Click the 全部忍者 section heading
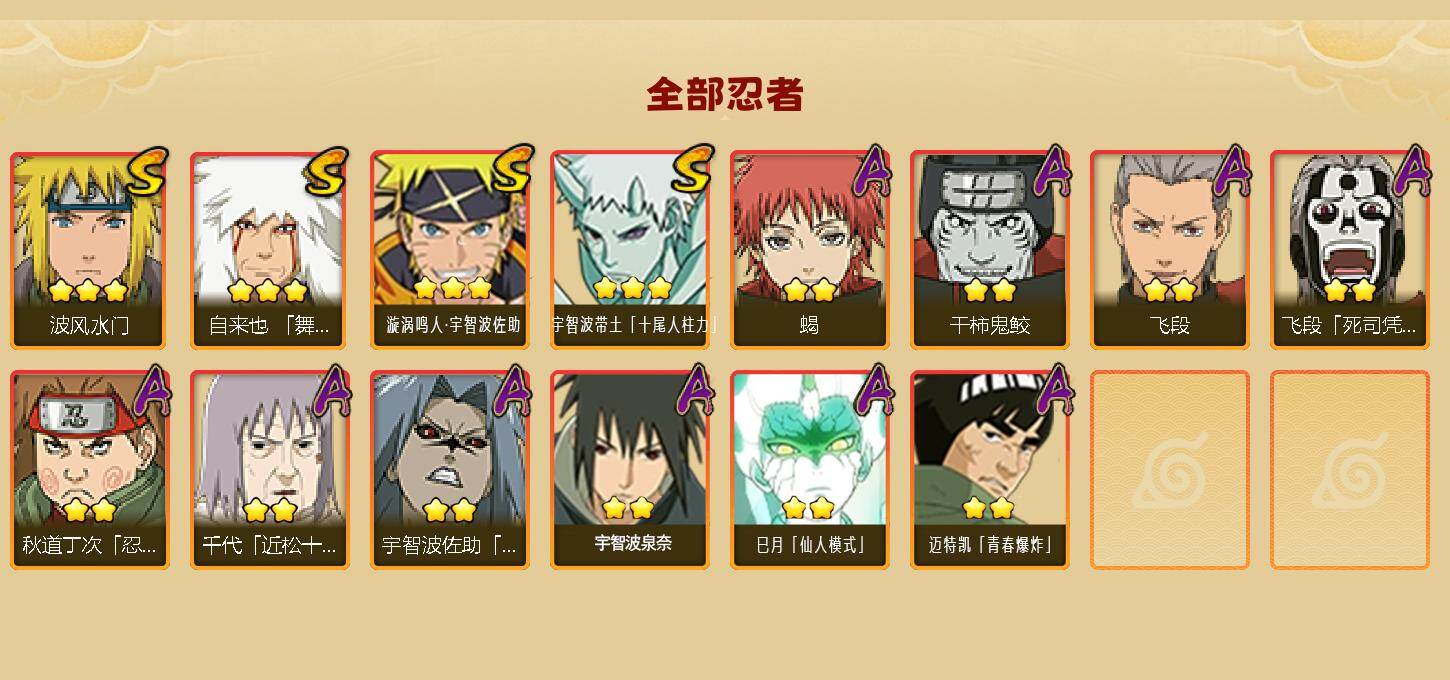This screenshot has width=1450, height=680. click(x=725, y=95)
